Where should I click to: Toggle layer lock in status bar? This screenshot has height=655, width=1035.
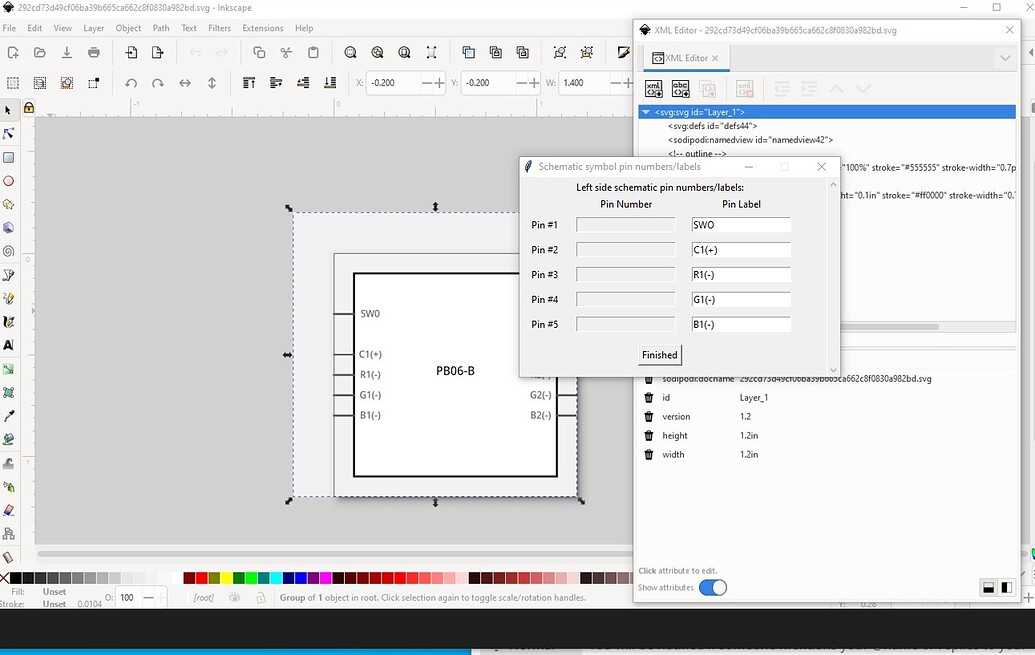261,598
